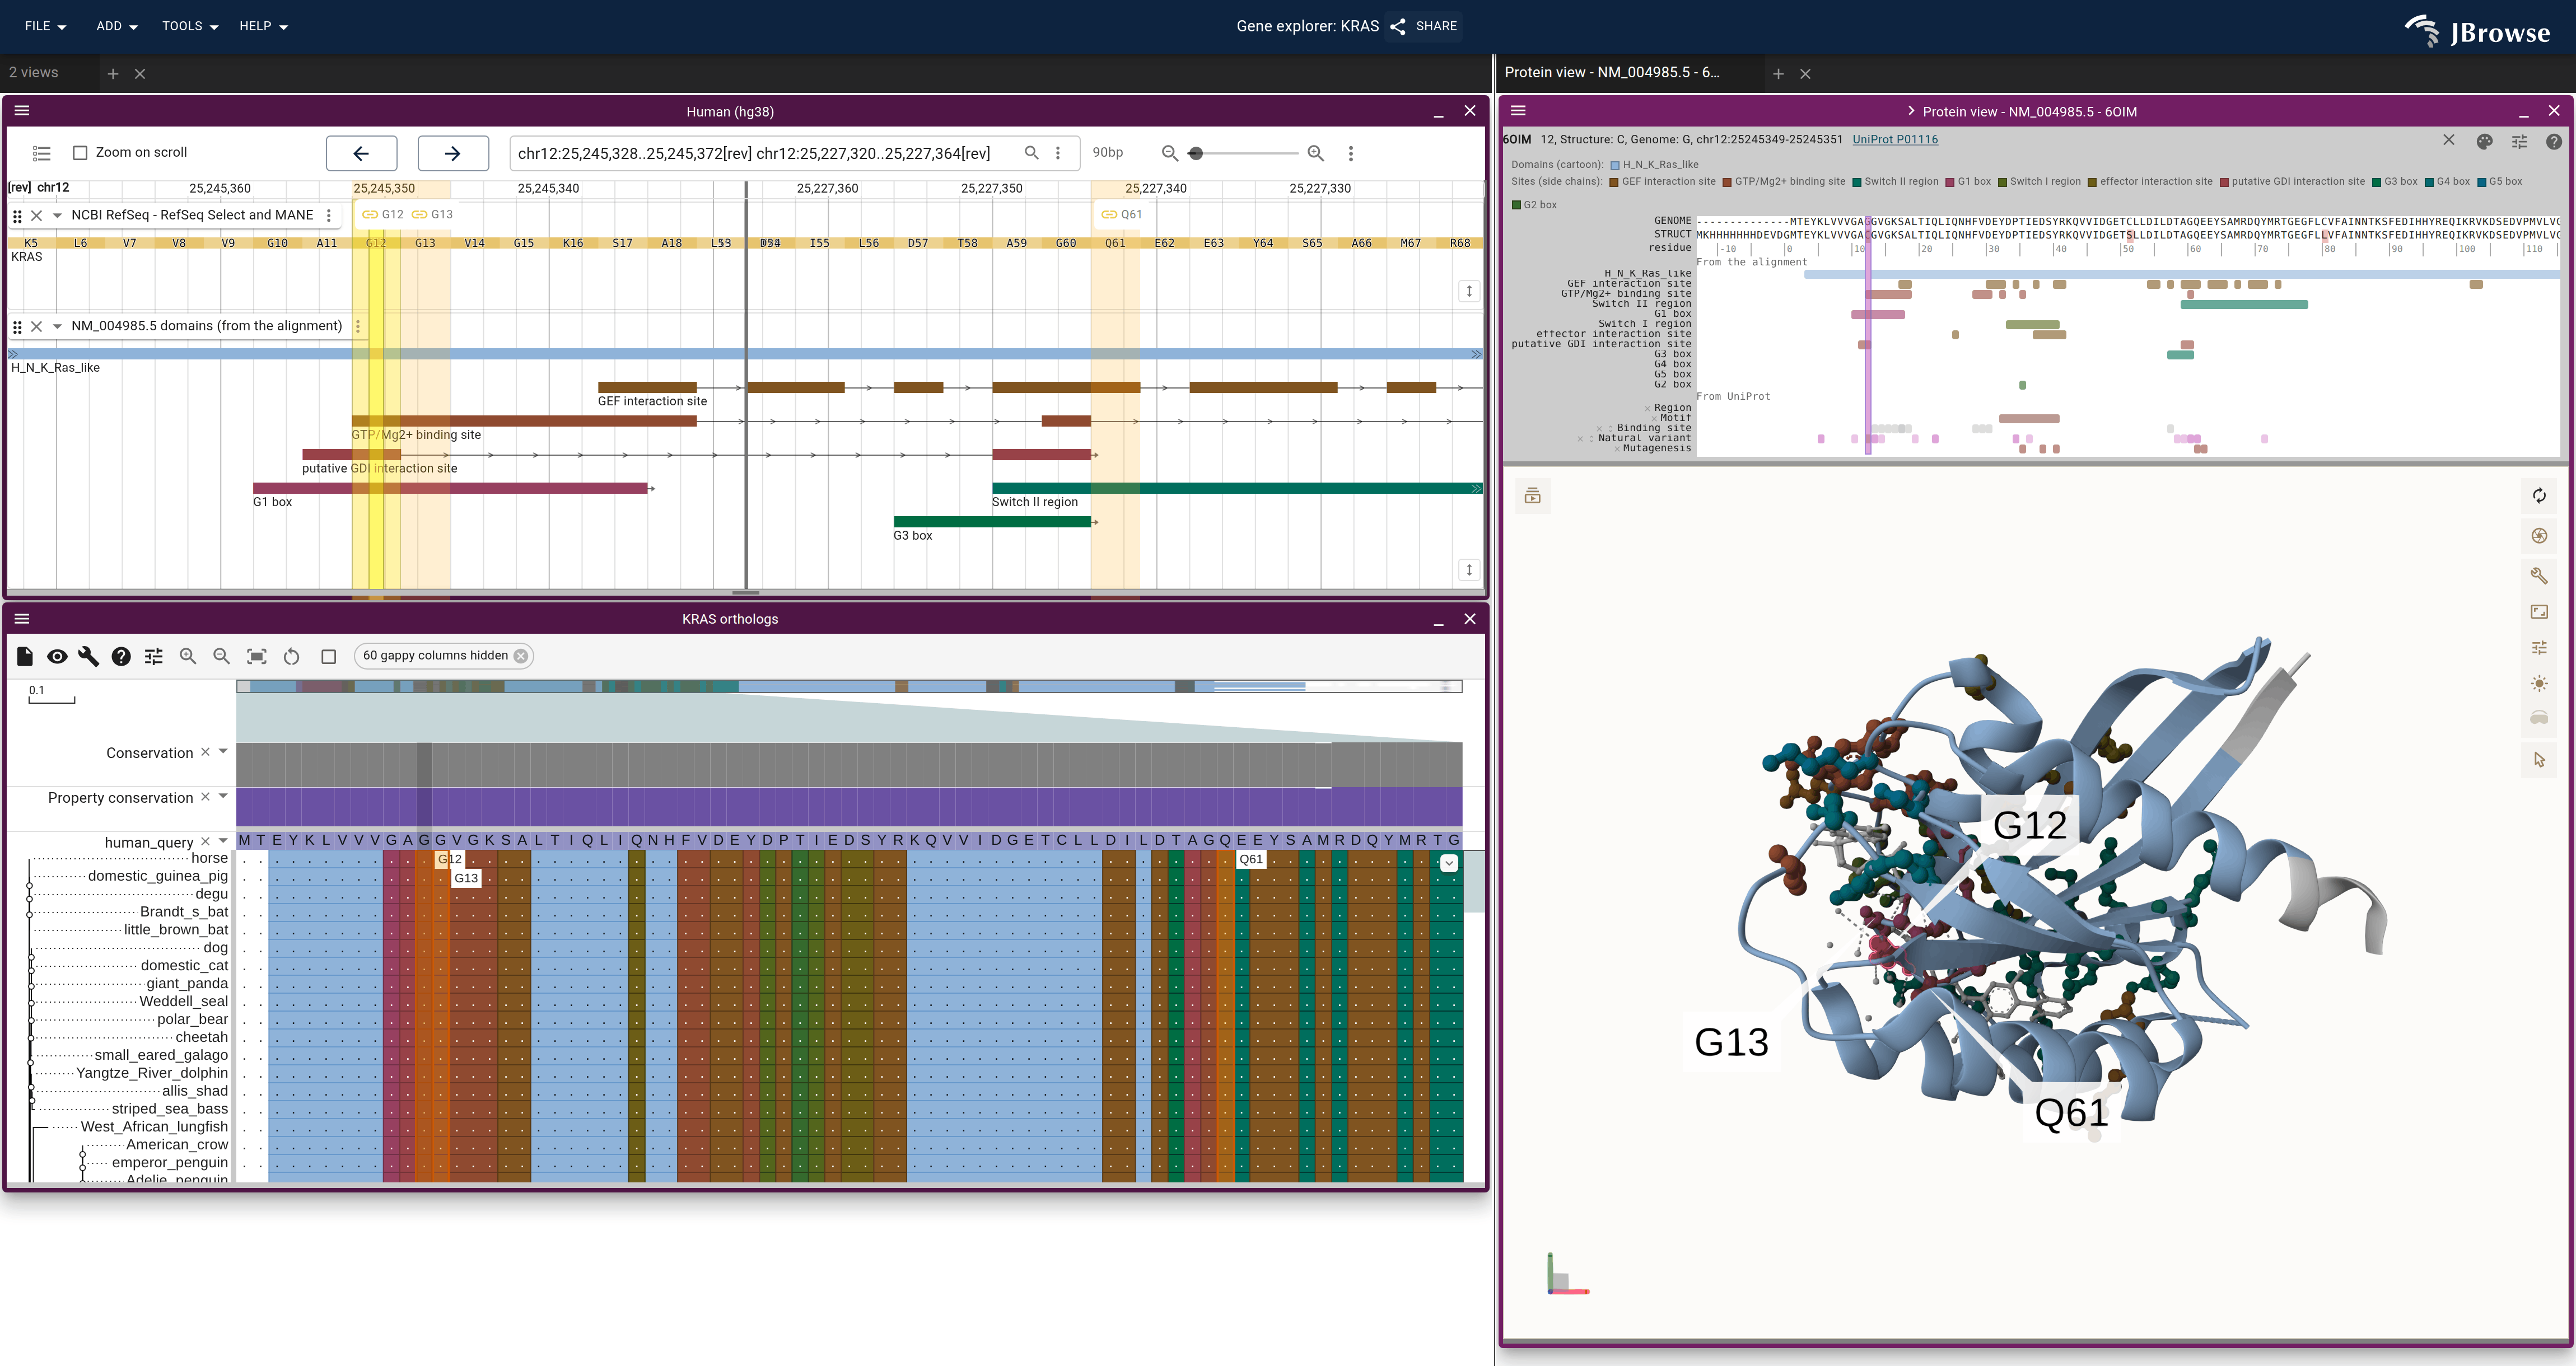Open the UniProt P01116 link

(x=1895, y=140)
